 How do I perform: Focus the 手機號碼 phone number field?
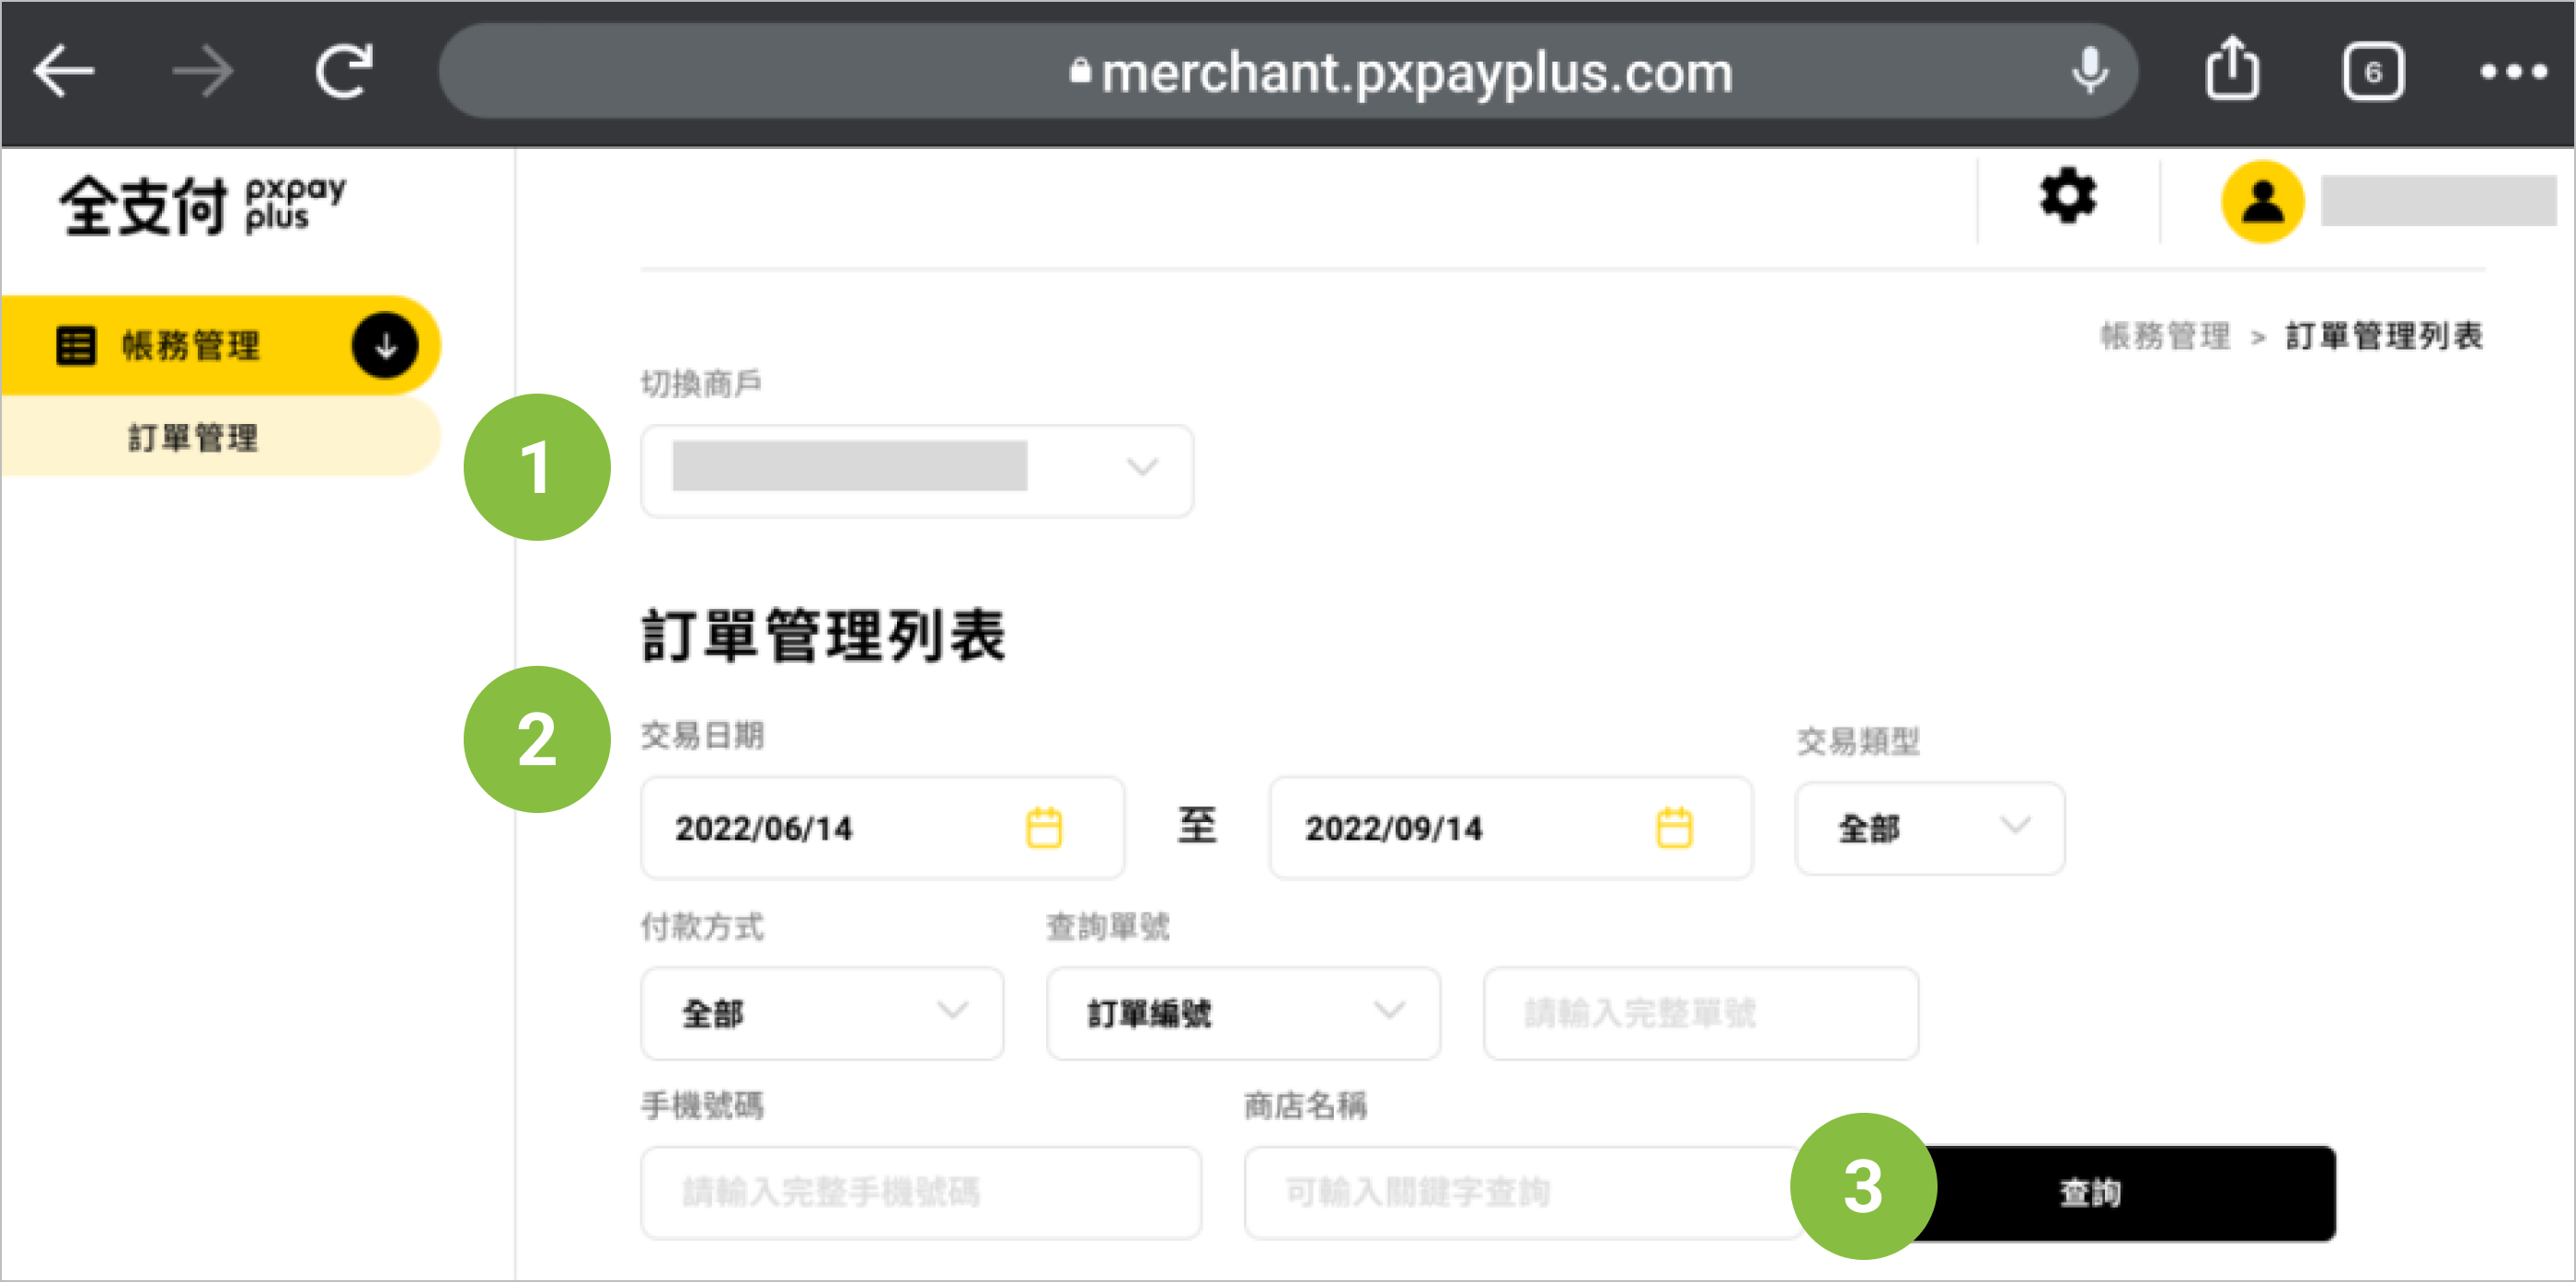click(x=920, y=1192)
